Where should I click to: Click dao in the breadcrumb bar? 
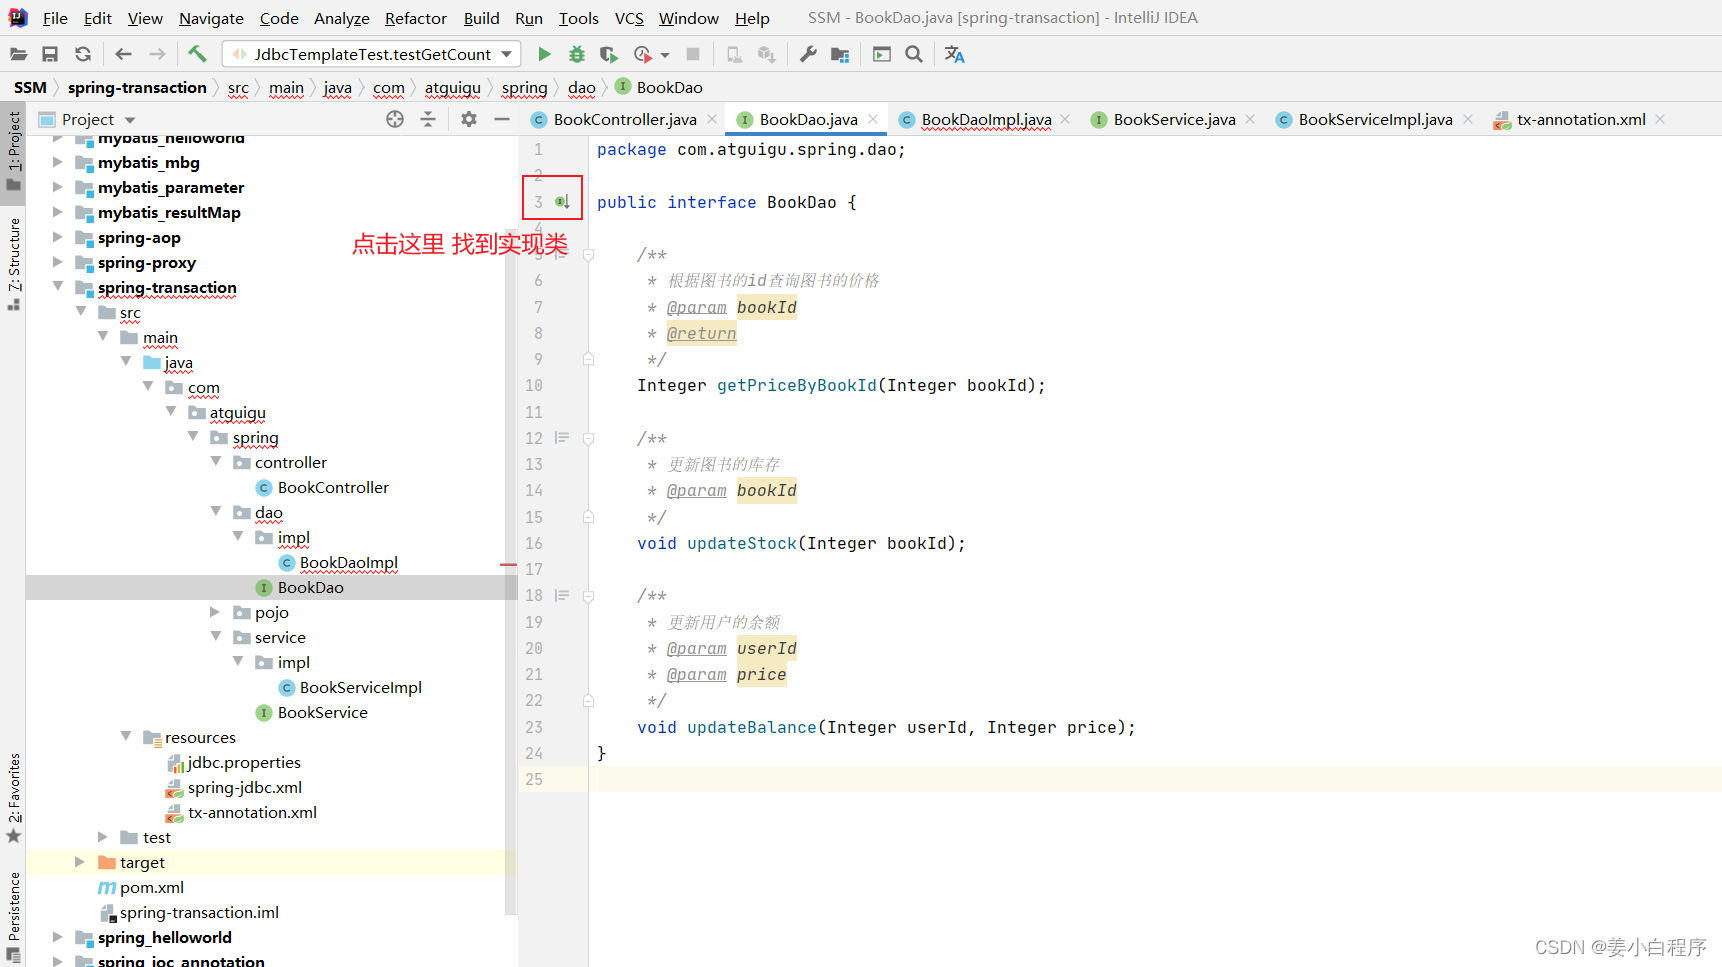click(581, 88)
